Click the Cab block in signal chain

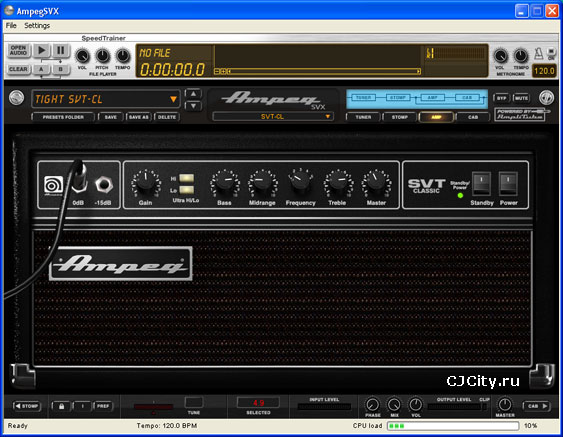tap(467, 98)
